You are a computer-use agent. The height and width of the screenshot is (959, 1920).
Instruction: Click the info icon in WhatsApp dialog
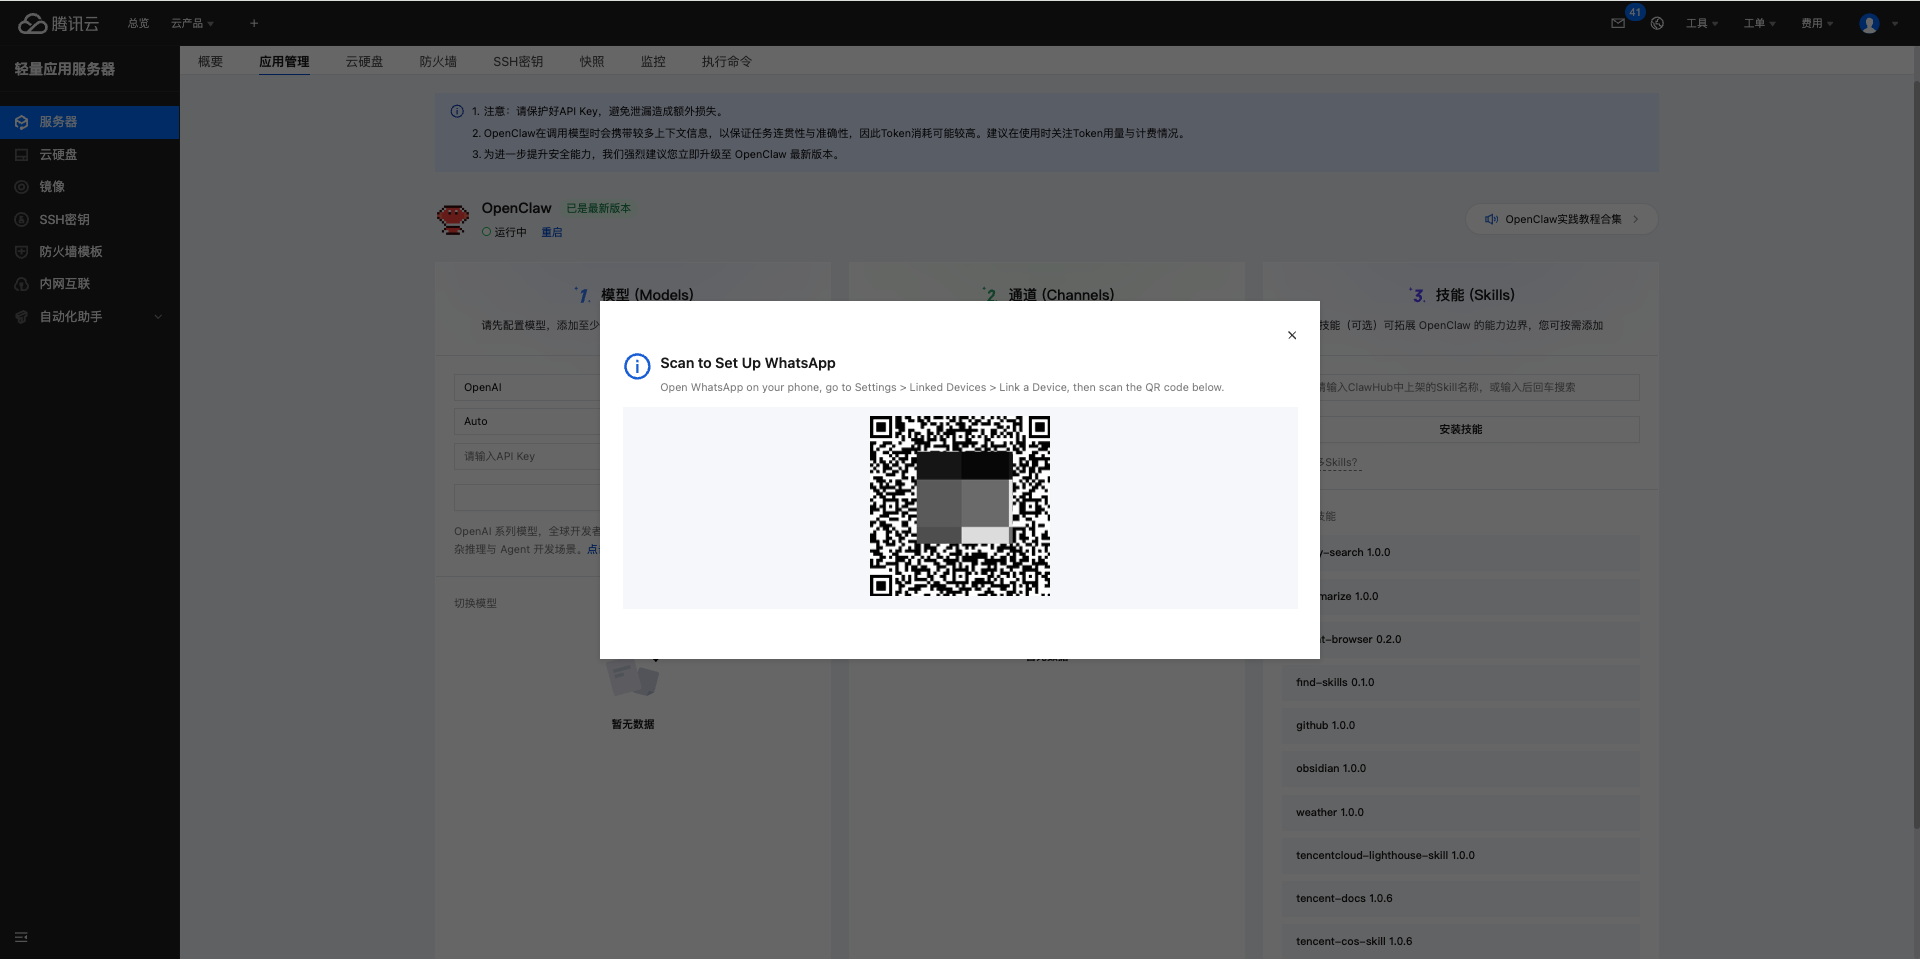[637, 367]
